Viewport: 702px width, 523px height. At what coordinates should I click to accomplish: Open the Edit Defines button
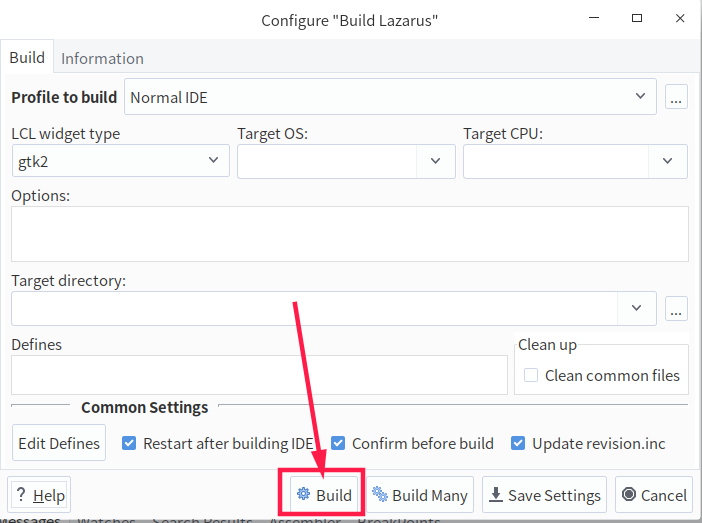[59, 443]
